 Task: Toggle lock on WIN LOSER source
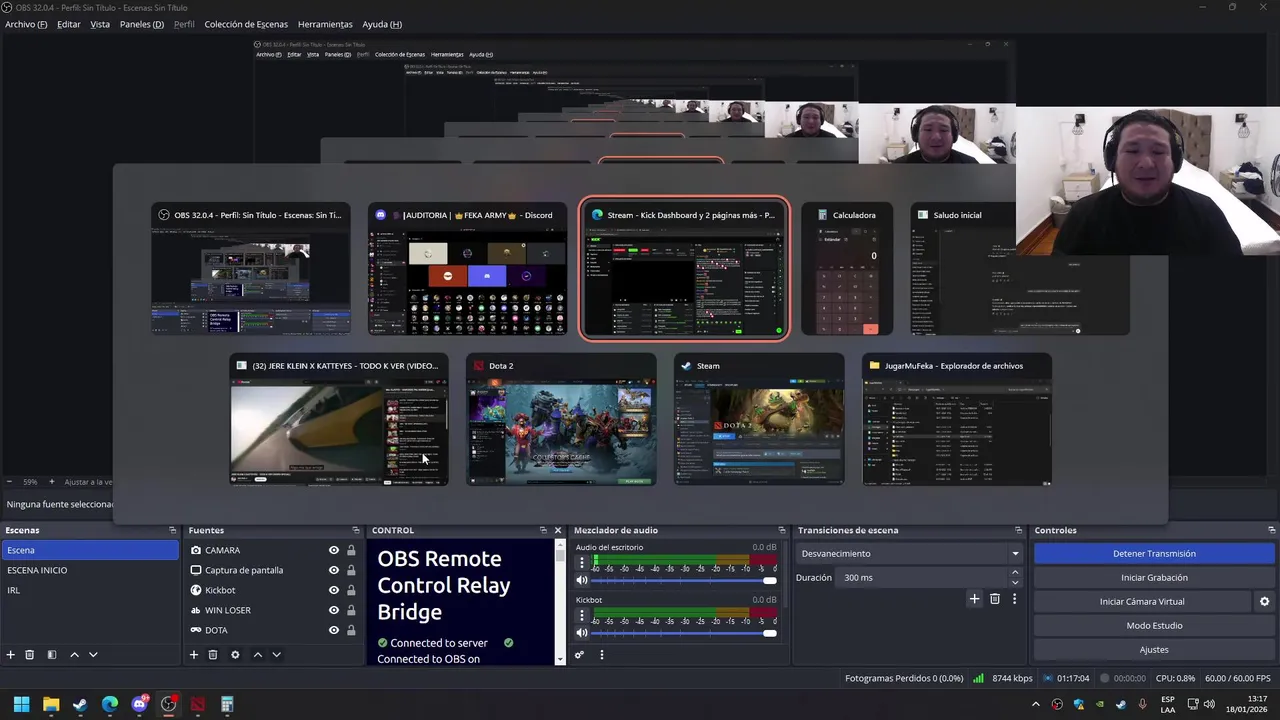[x=351, y=610]
